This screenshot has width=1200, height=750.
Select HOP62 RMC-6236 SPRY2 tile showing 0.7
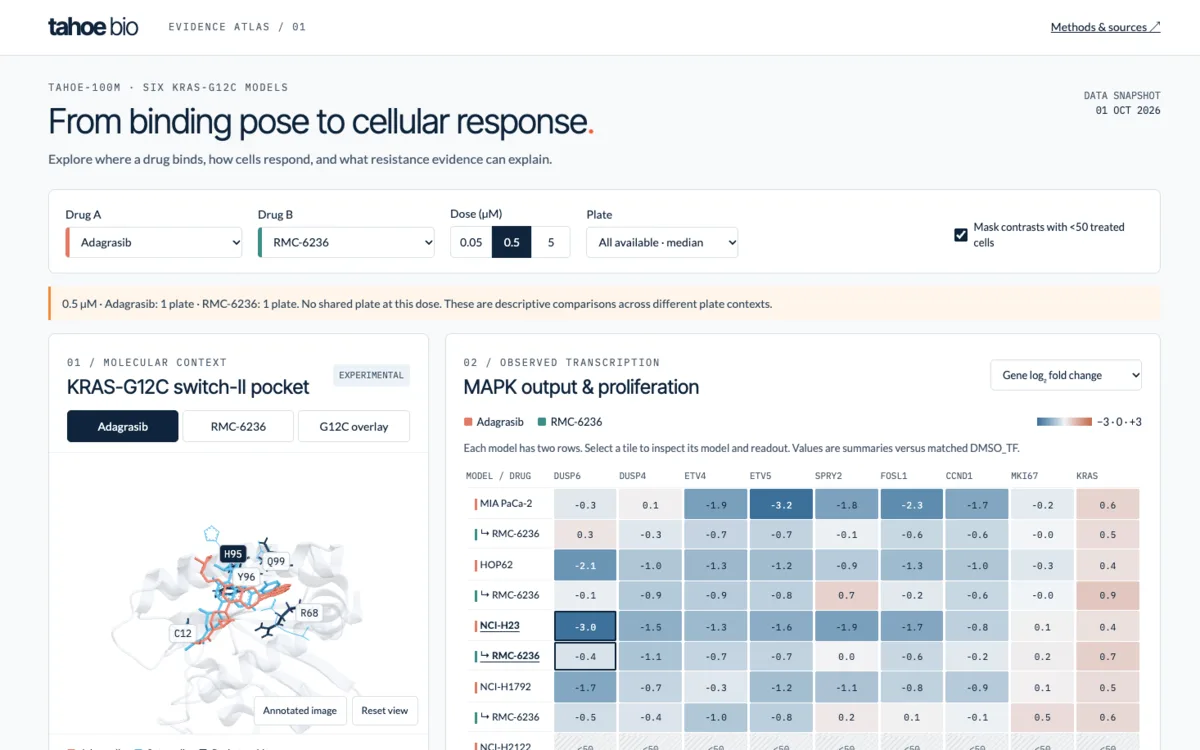point(846,595)
